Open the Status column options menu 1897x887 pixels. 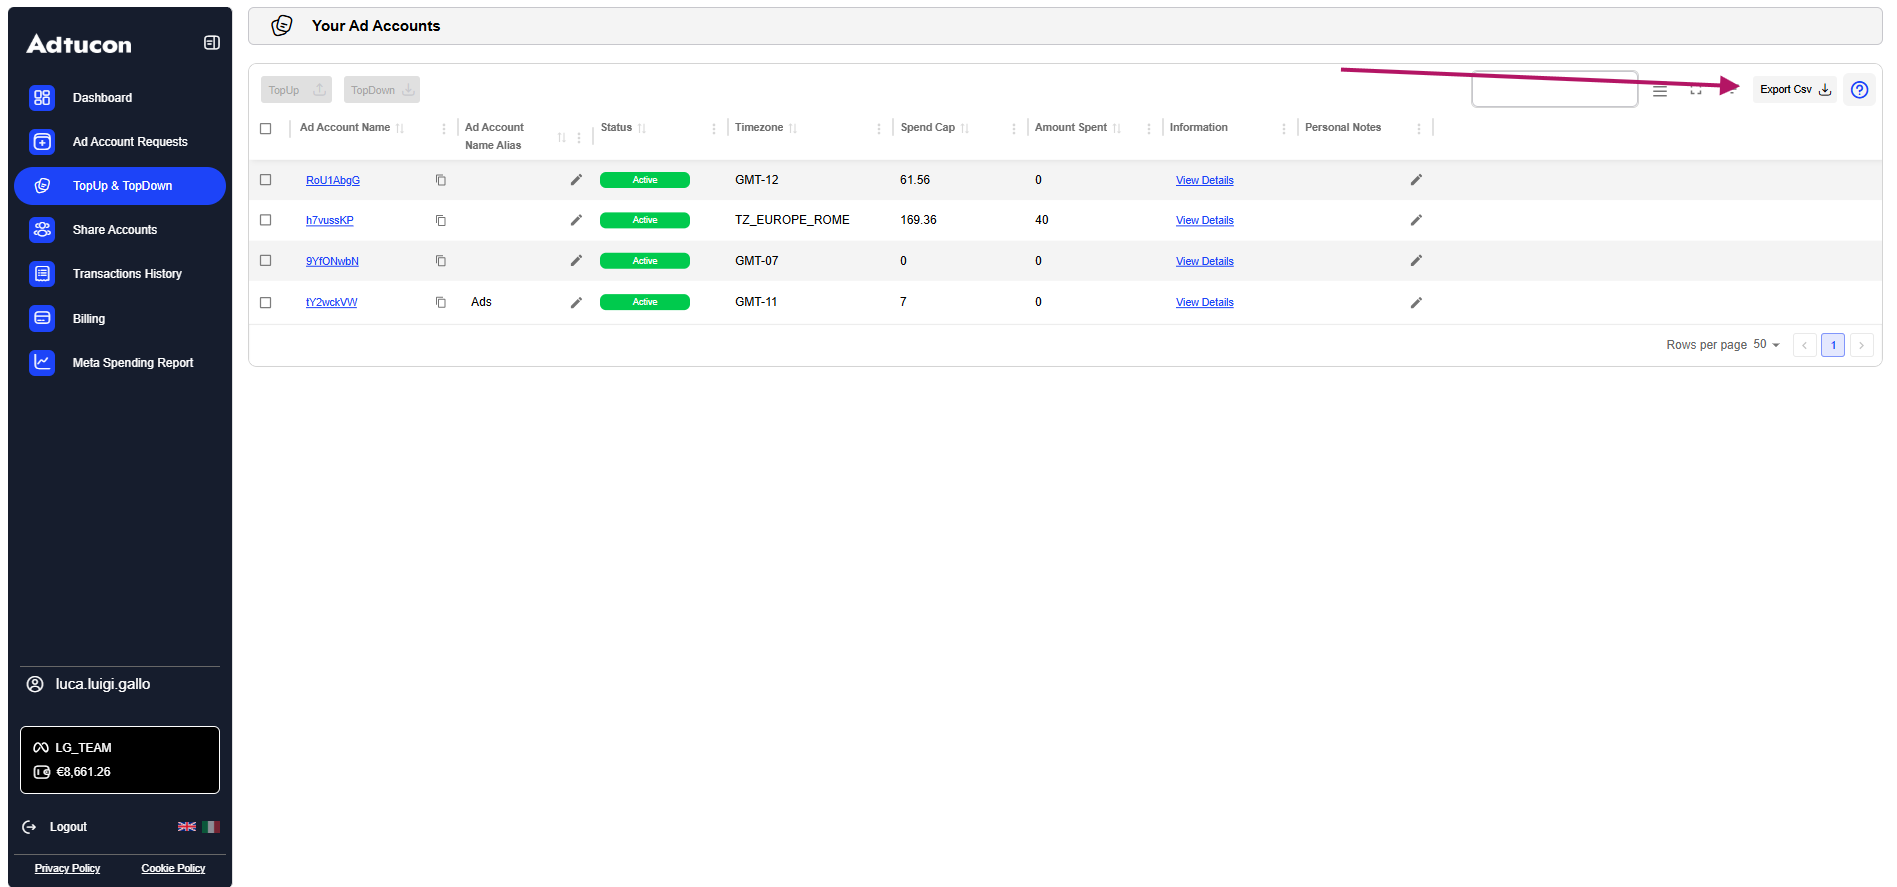(714, 128)
